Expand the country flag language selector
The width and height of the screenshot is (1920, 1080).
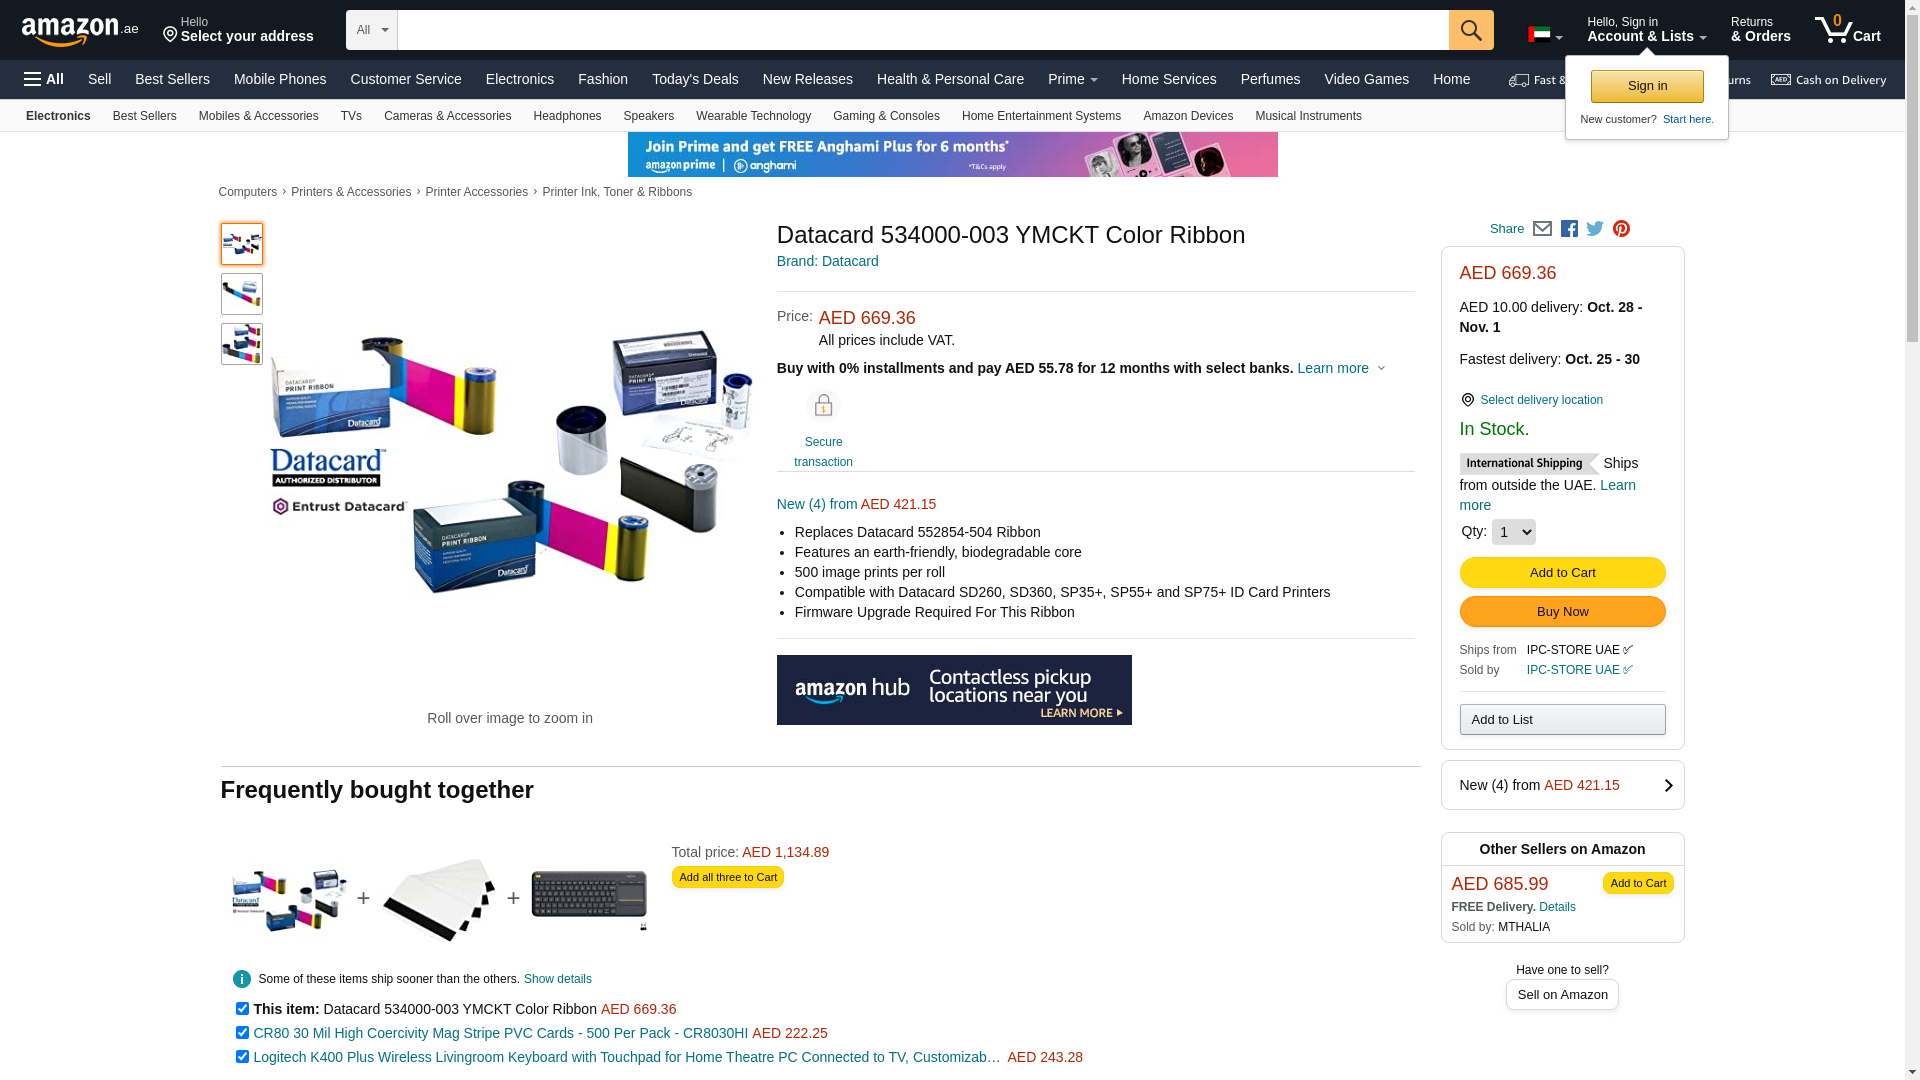[x=1545, y=36]
